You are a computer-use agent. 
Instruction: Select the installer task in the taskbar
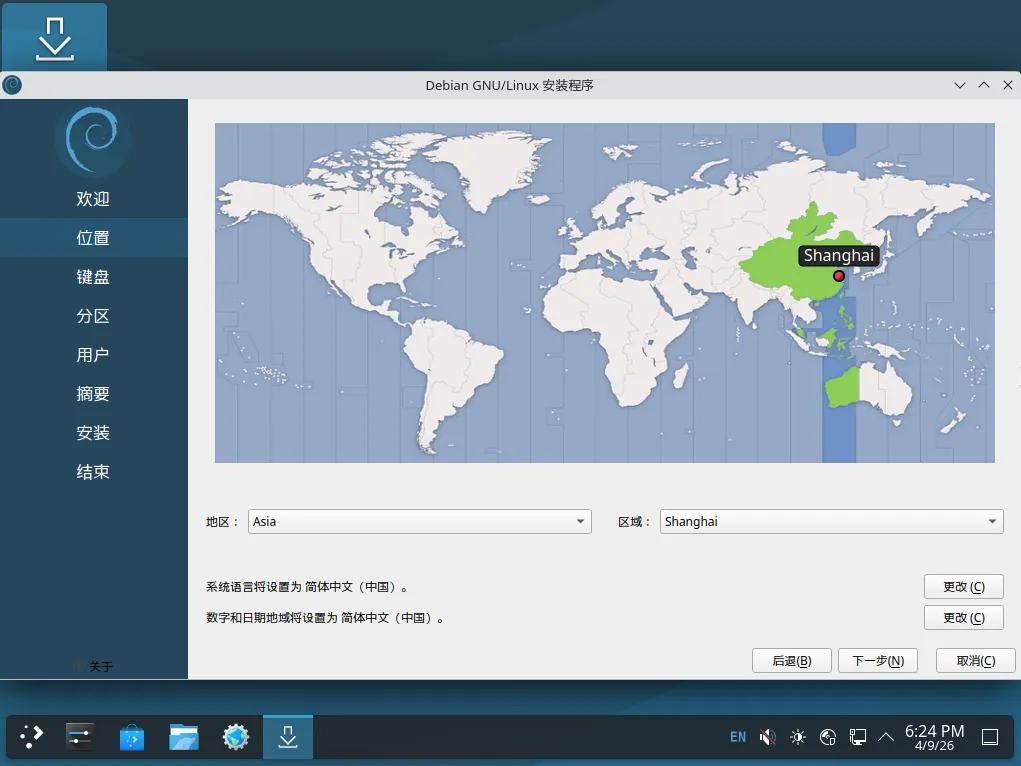tap(288, 737)
